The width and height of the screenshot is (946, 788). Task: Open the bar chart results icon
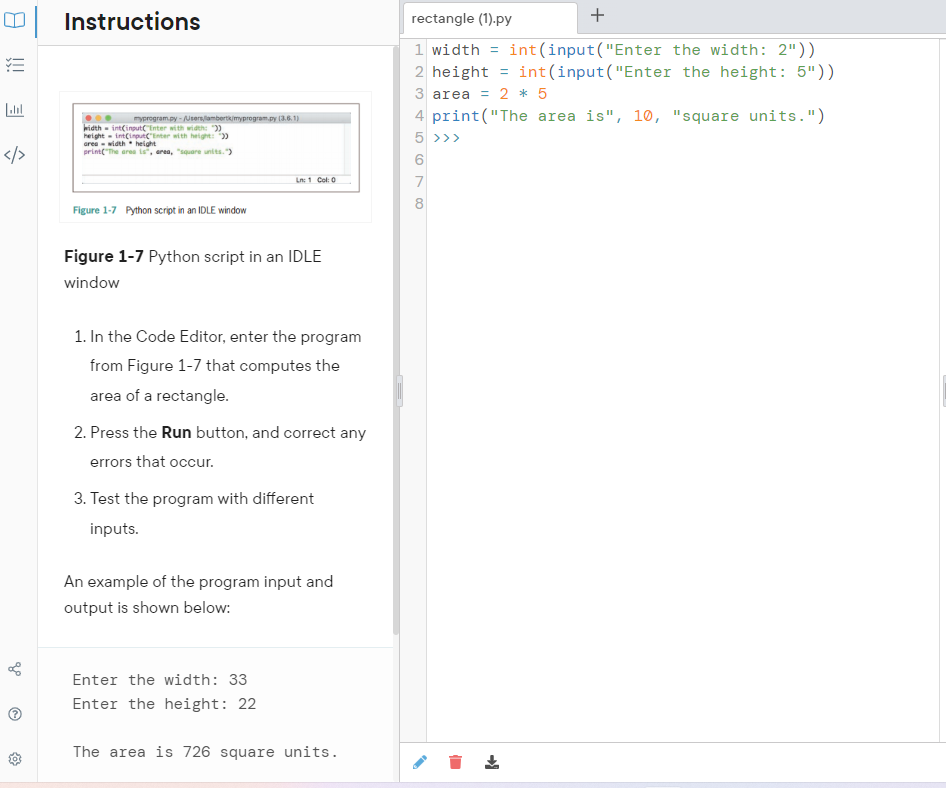(14, 110)
